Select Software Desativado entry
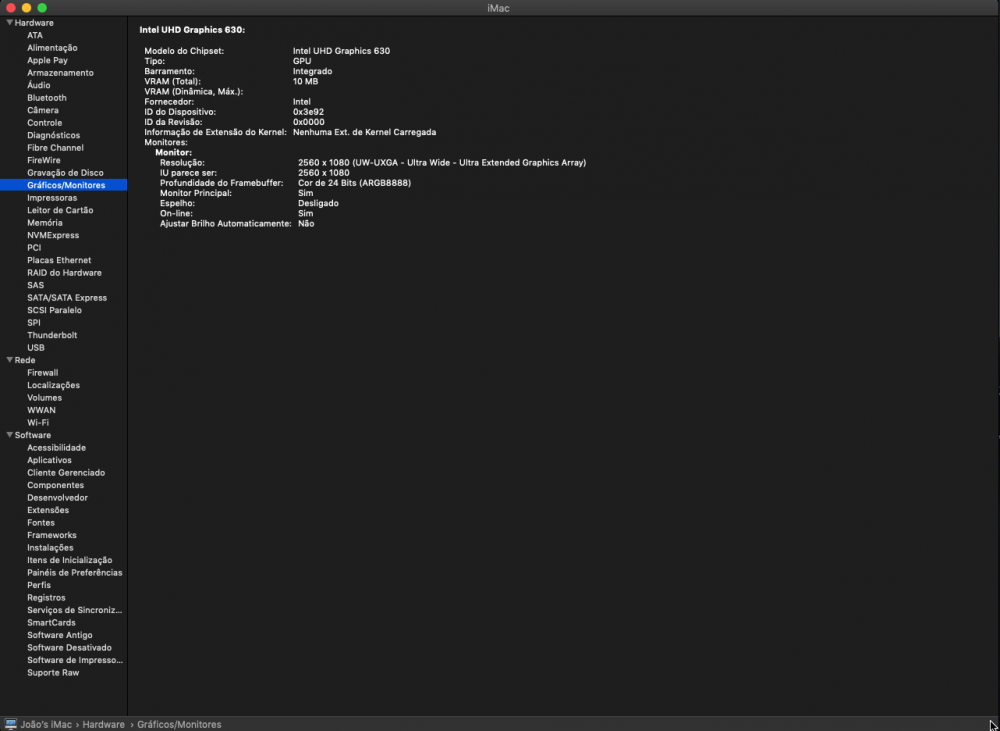Viewport: 1000px width, 731px height. click(69, 647)
